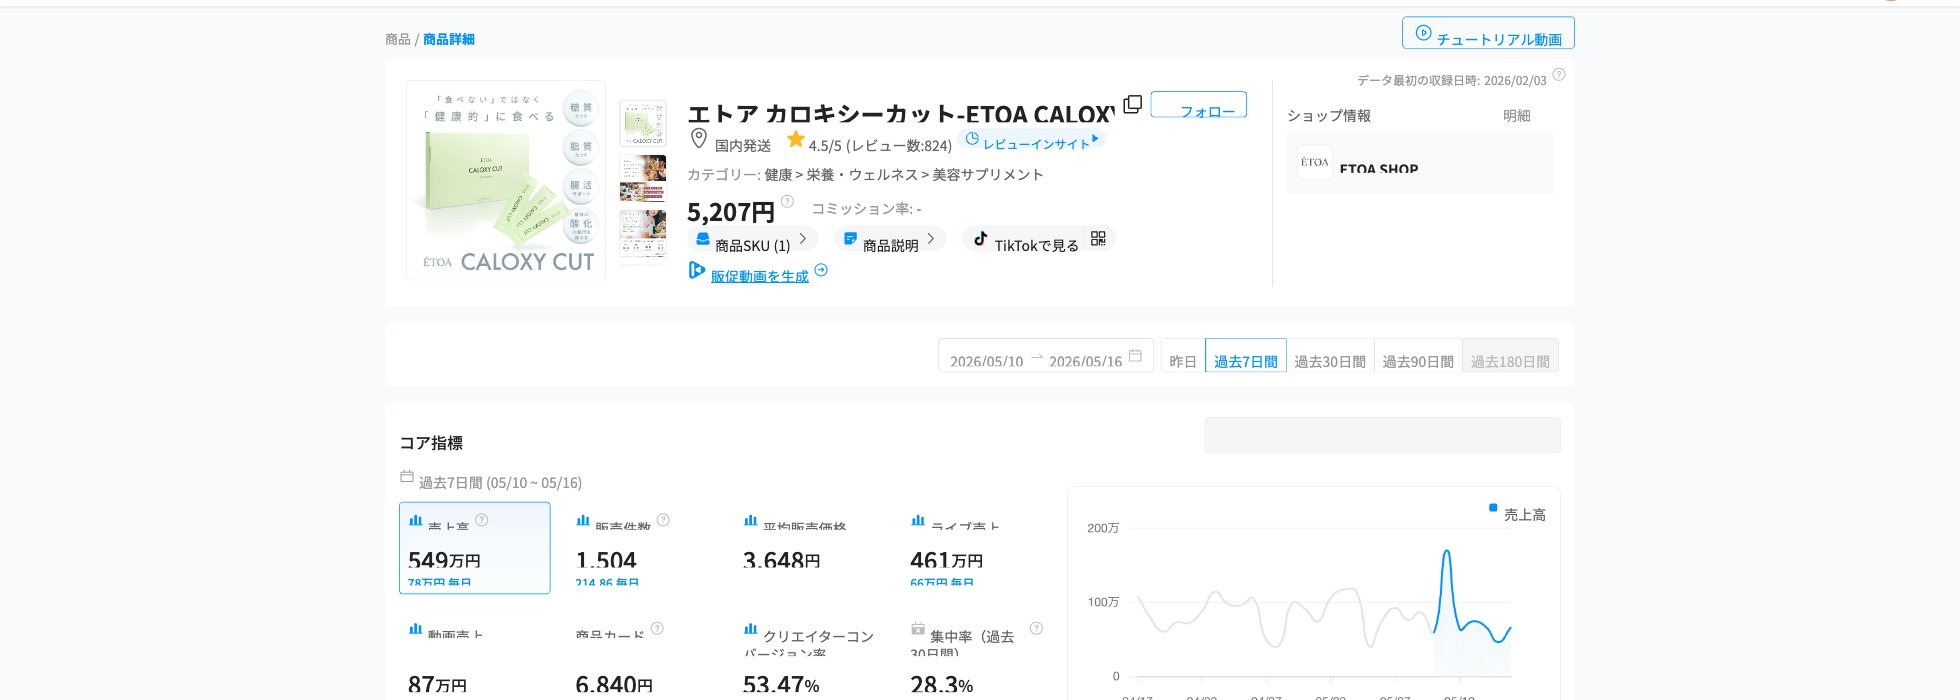Click the コミッション率 label
Viewport: 1960px width, 700px height.
point(861,208)
